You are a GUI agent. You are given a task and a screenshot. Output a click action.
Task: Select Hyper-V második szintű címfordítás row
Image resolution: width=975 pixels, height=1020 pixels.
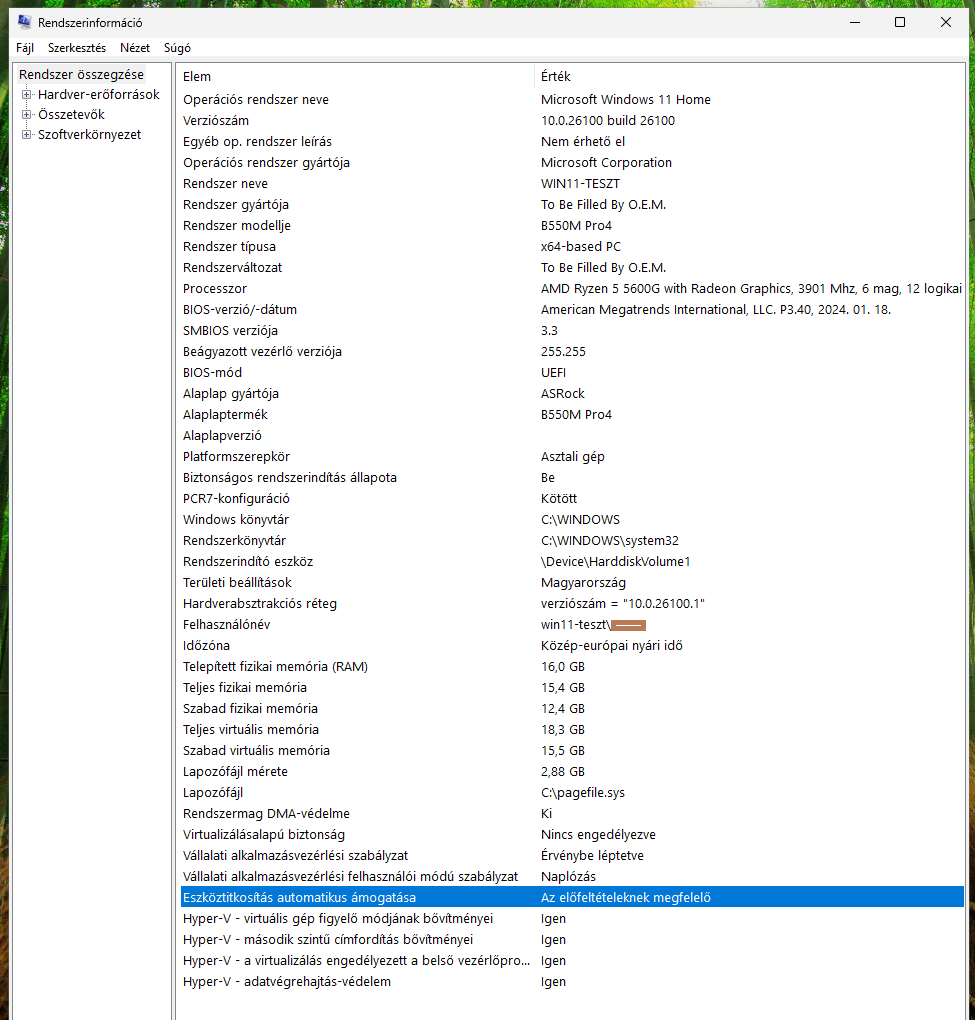pyautogui.click(x=572, y=940)
